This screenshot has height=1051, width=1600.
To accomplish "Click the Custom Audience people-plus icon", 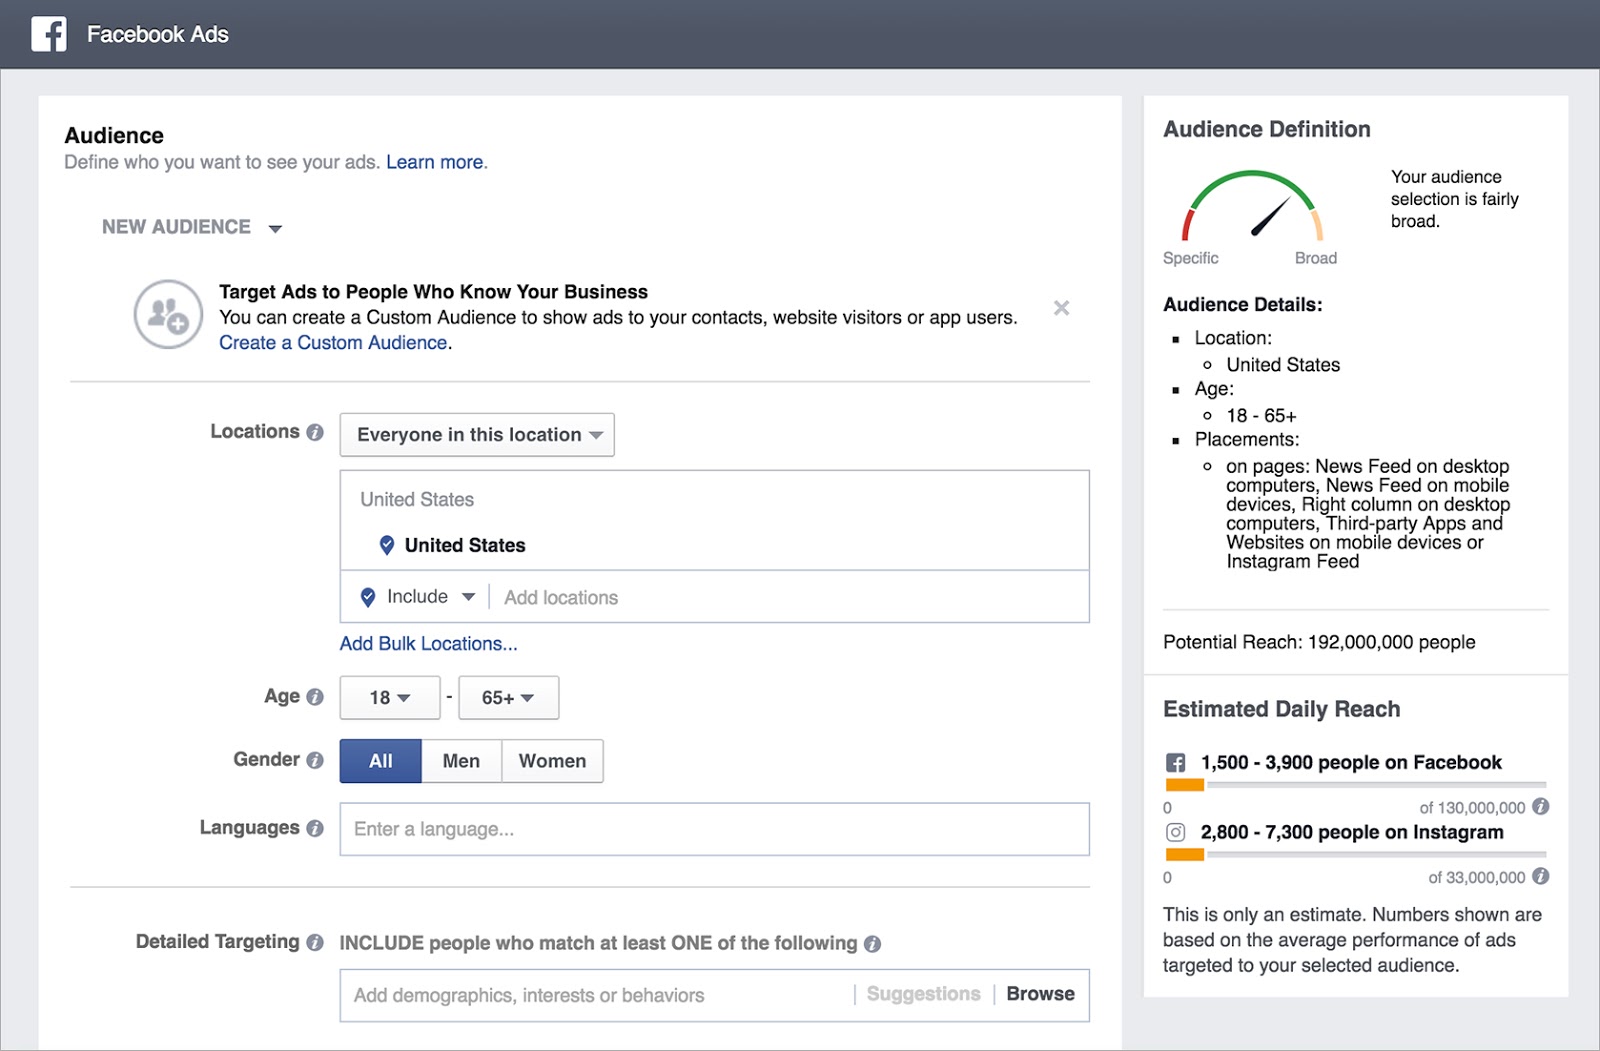I will click(168, 314).
